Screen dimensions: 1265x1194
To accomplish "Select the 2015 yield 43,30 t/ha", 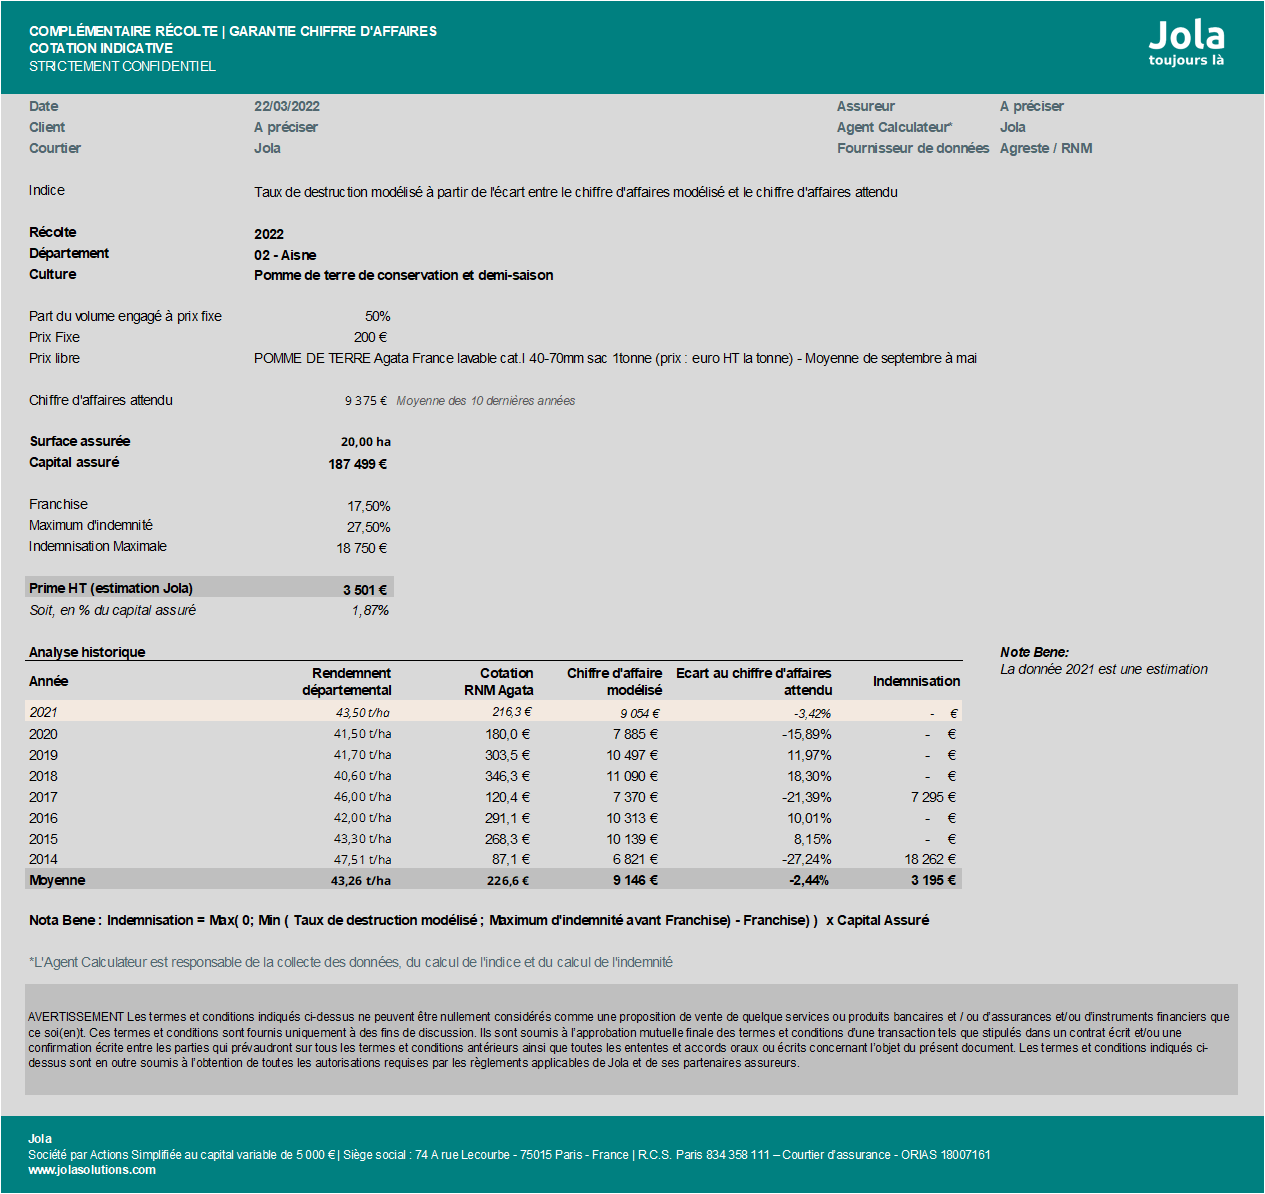I will [362, 839].
